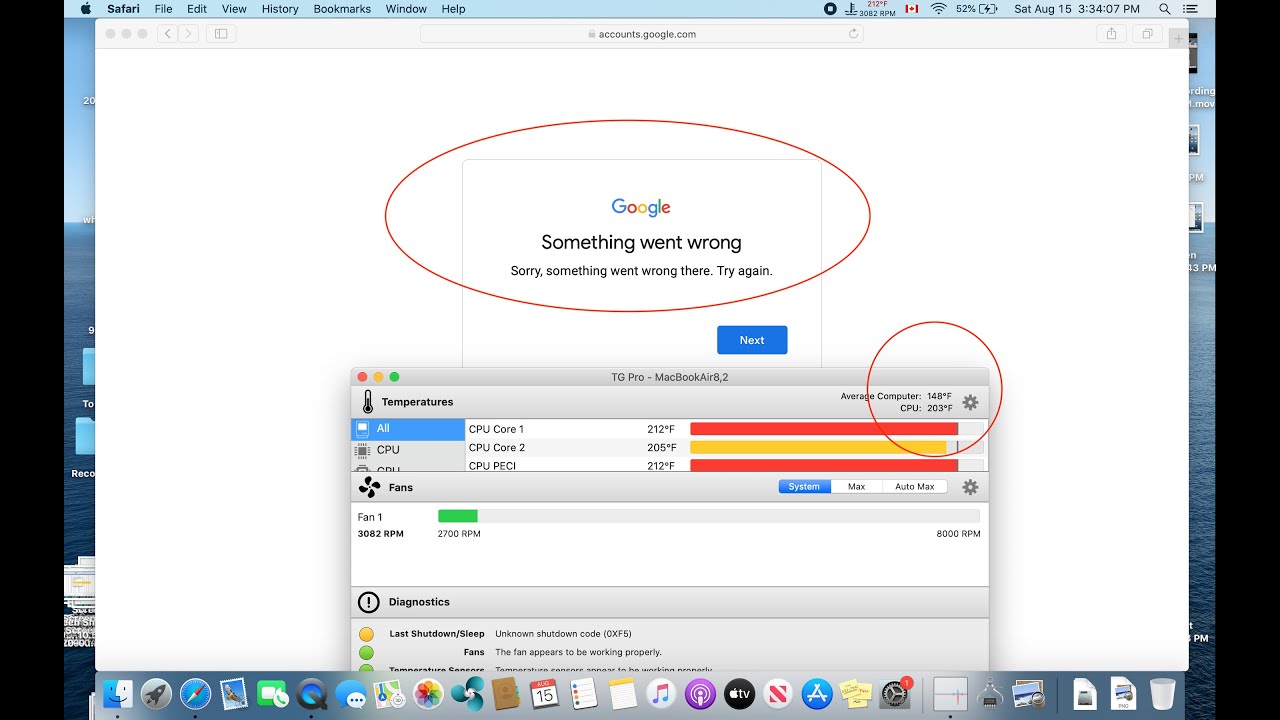Open the File menu
1280x720 pixels.
pyautogui.click(x=164, y=9)
